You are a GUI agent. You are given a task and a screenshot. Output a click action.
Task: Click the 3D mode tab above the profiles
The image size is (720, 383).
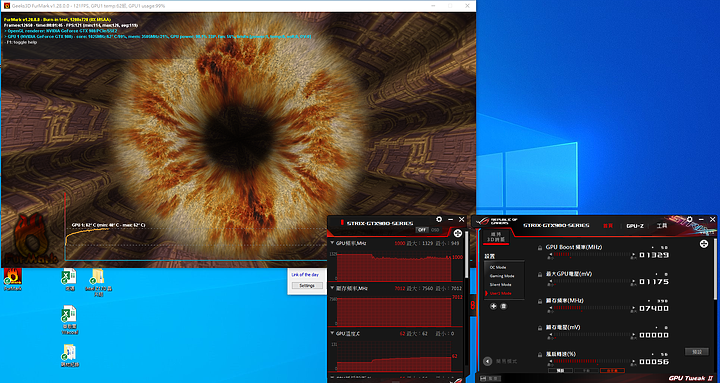pos(496,237)
